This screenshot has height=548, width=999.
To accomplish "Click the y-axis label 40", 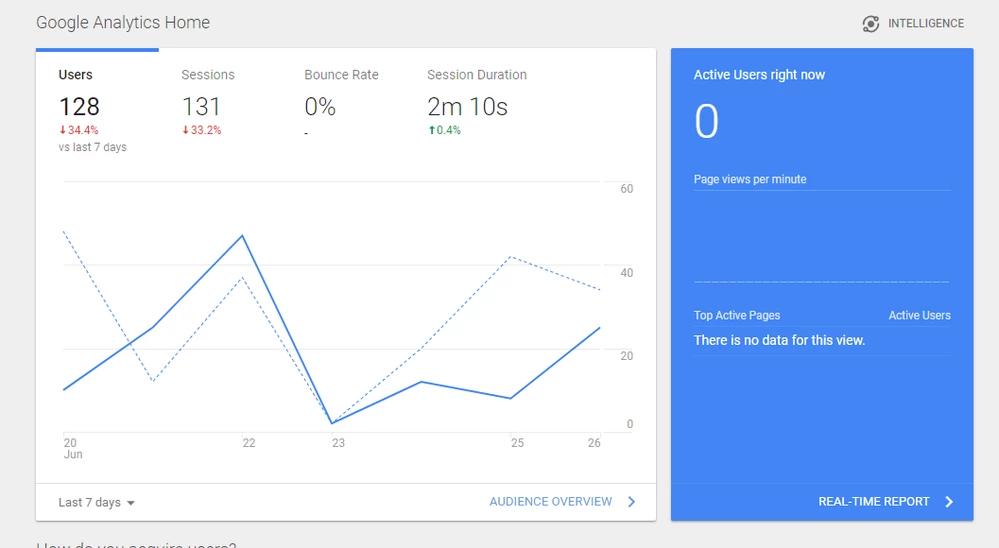I will point(626,273).
